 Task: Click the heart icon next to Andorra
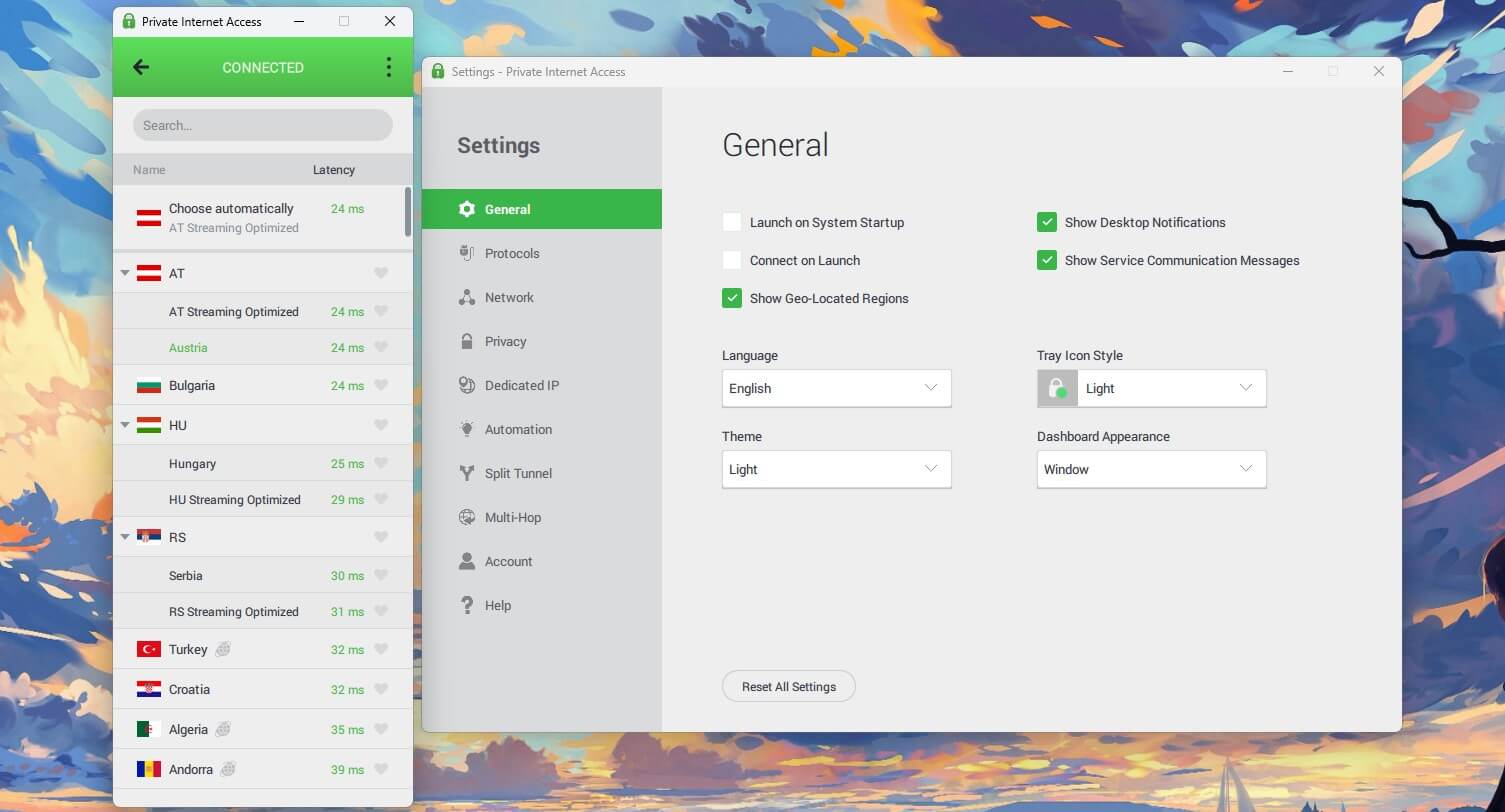381,769
